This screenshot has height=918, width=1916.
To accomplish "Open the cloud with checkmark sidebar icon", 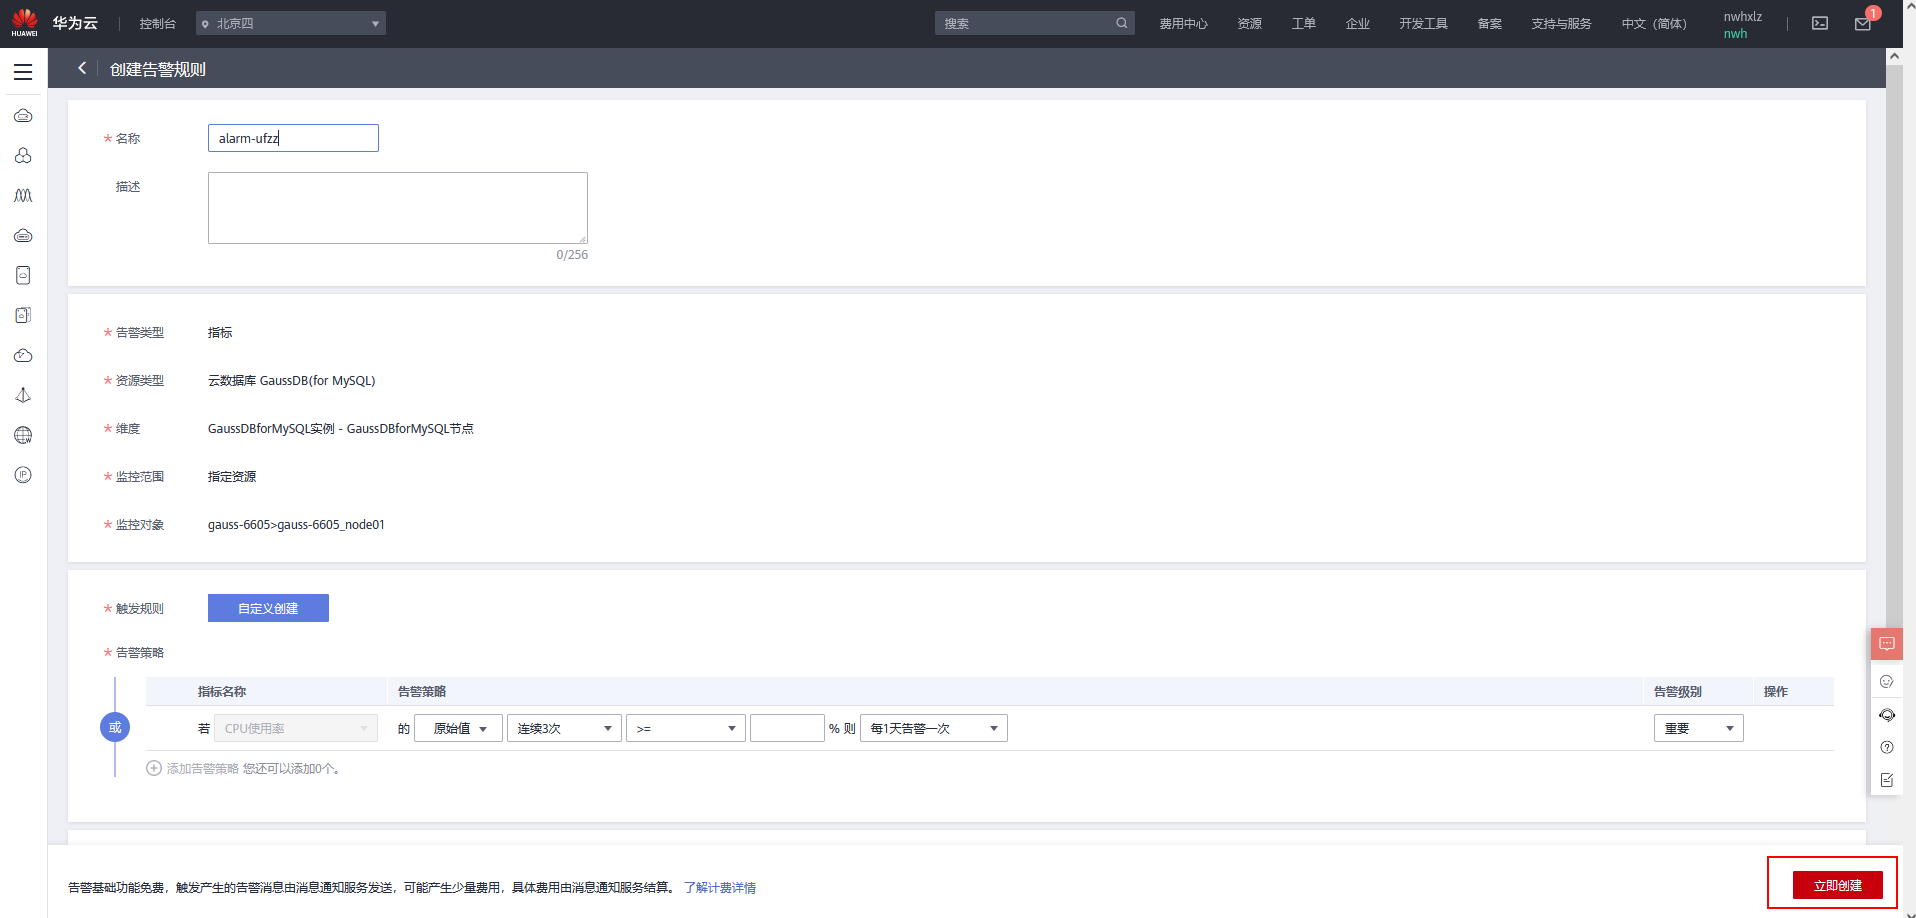I will 23,355.
